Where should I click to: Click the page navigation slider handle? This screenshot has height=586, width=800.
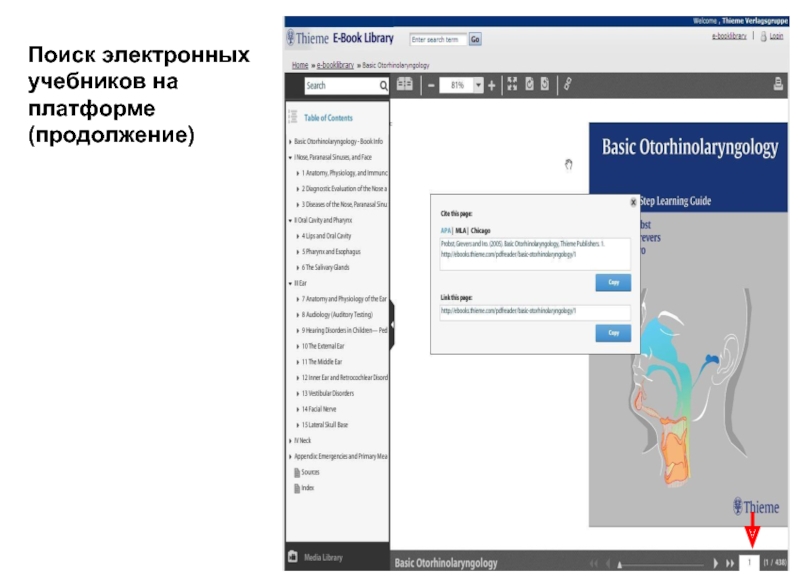(619, 565)
